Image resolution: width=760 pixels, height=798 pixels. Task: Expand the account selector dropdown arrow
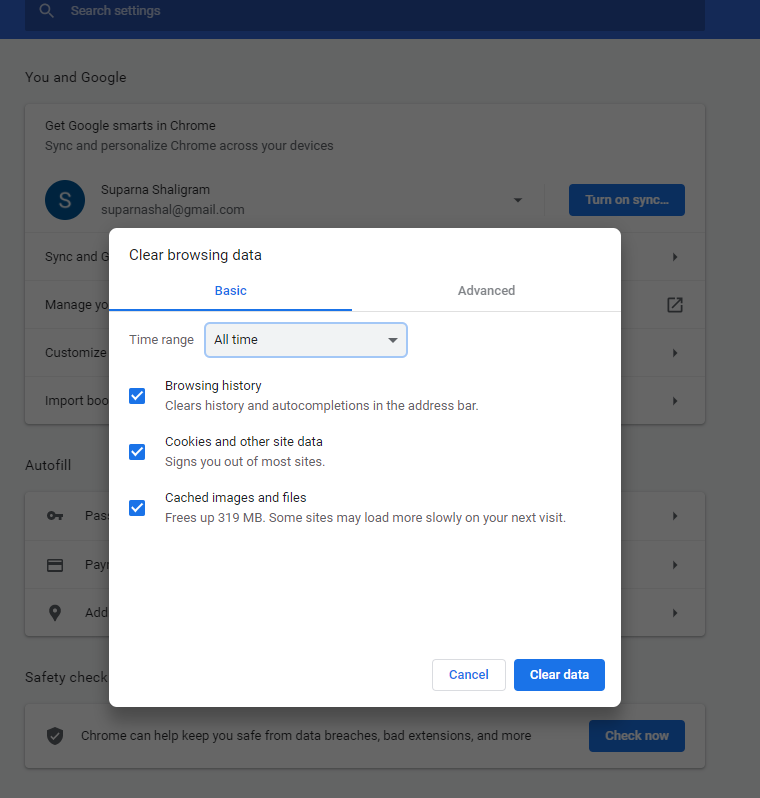point(518,200)
